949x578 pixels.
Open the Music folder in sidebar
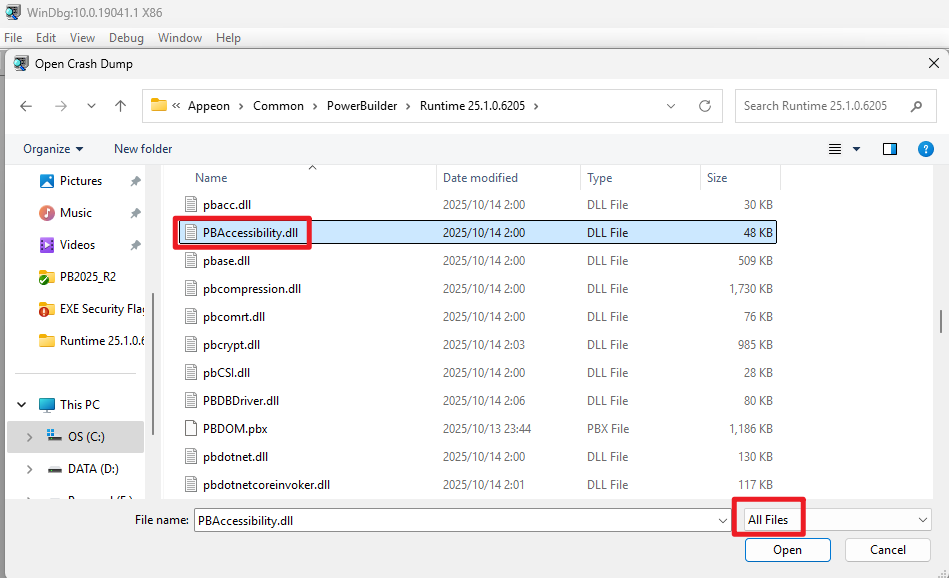point(75,213)
